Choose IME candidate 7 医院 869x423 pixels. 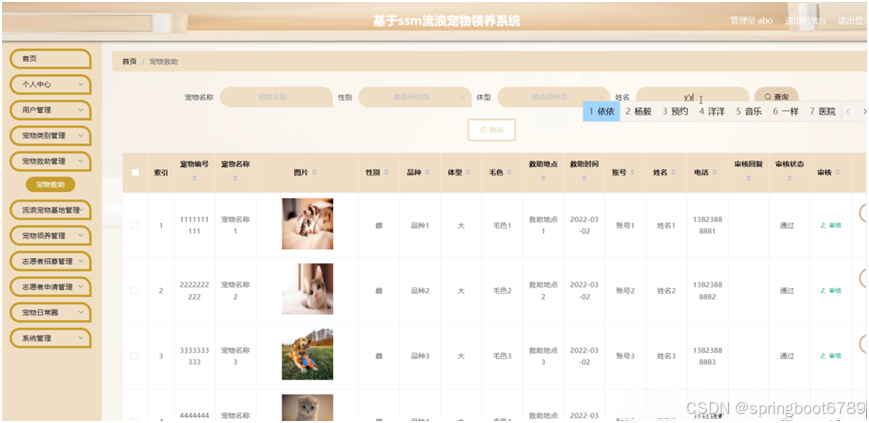(822, 111)
